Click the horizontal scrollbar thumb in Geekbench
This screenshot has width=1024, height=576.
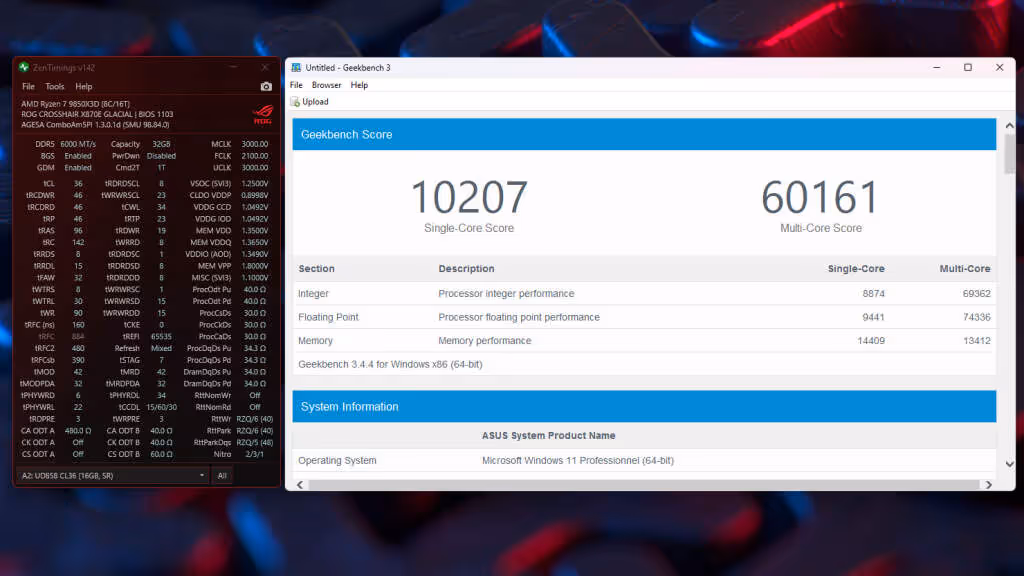tap(644, 485)
